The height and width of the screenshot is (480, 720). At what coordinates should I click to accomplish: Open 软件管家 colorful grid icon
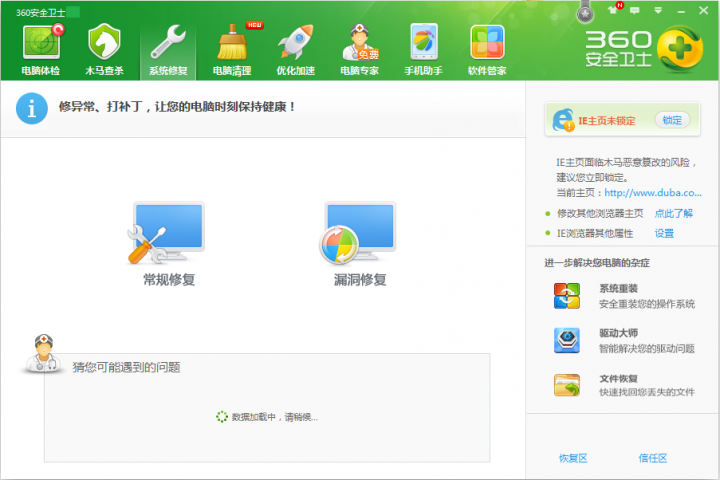[x=487, y=43]
